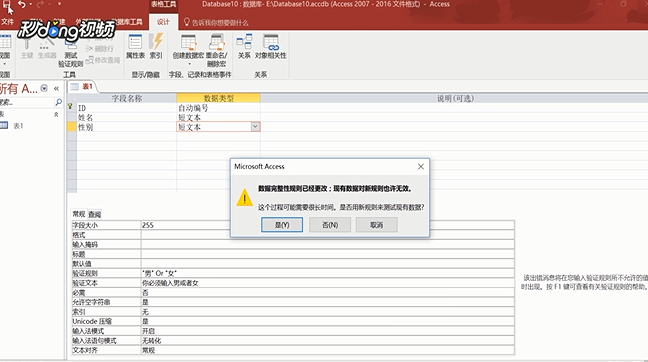
Task: Click 取消 in the Access dialog
Action: 376,225
